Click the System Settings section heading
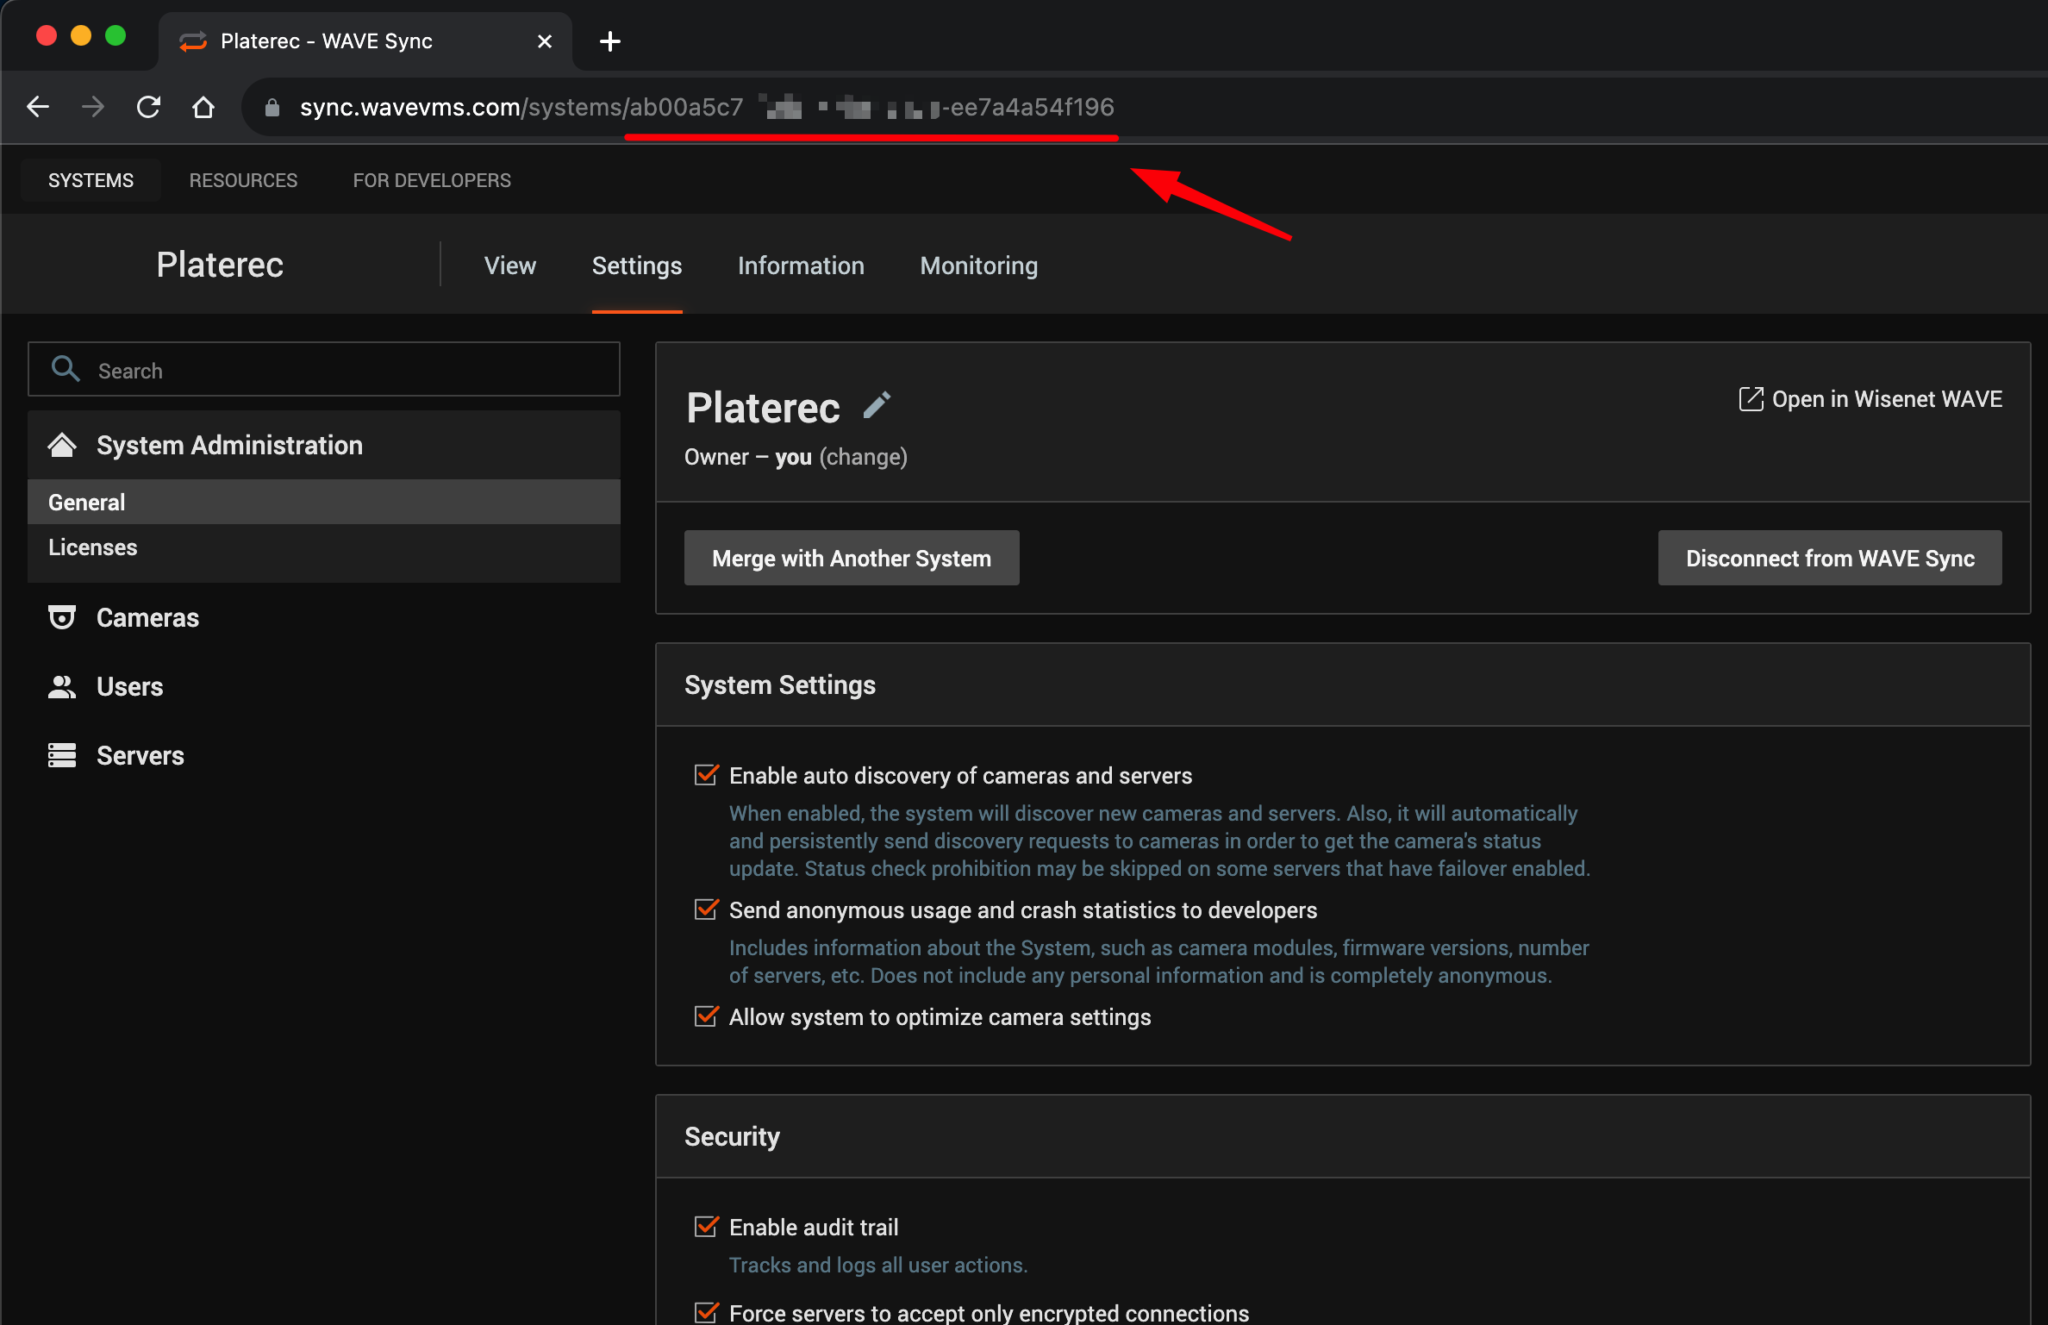This screenshot has height=1325, width=2048. click(780, 685)
